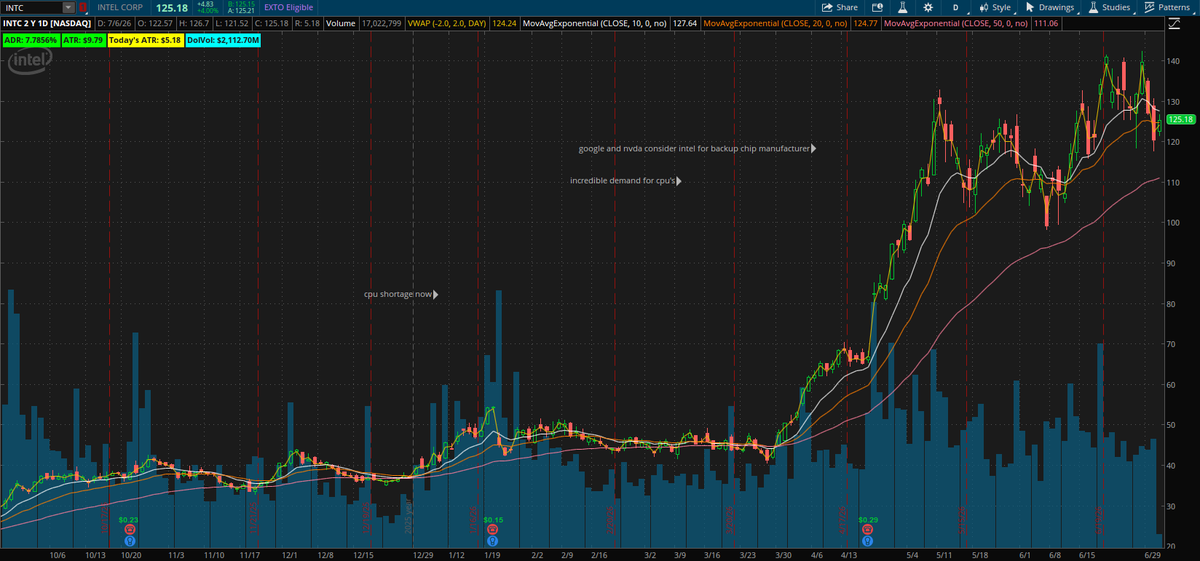The width and height of the screenshot is (1200, 561).
Task: Click the $0.23 earnings value
Action: pyautogui.click(x=128, y=520)
